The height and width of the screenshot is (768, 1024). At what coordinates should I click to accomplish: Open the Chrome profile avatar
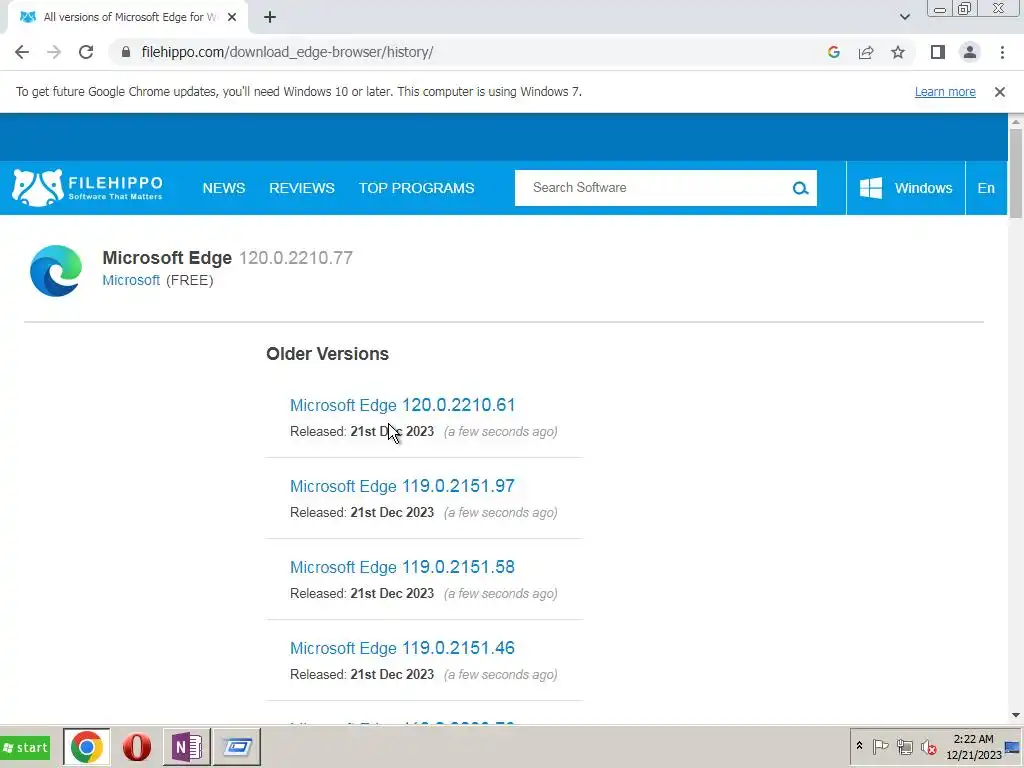tap(970, 52)
